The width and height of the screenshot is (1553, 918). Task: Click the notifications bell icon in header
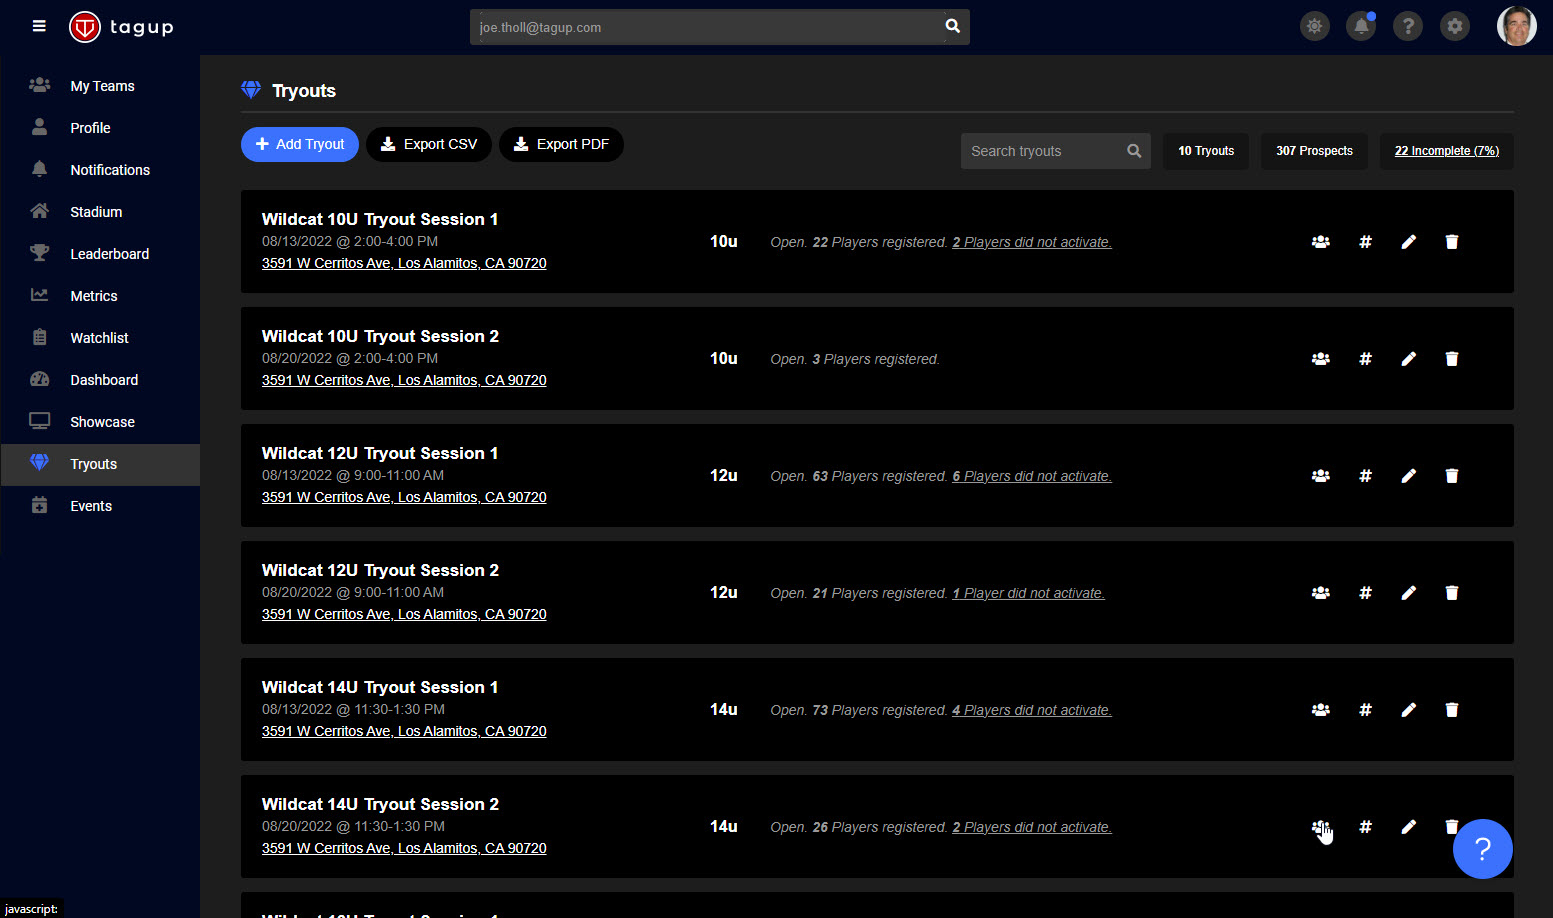coord(1361,27)
